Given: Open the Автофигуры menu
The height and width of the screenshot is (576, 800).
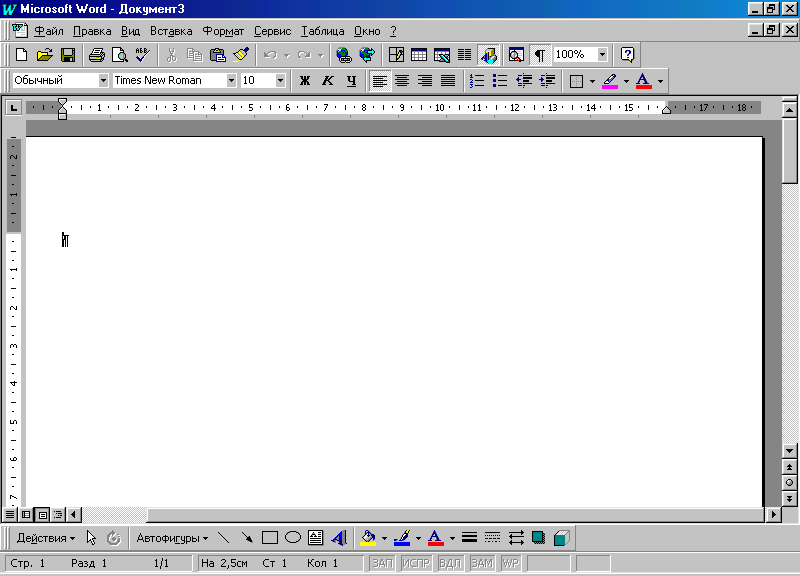Looking at the screenshot, I should [172, 538].
